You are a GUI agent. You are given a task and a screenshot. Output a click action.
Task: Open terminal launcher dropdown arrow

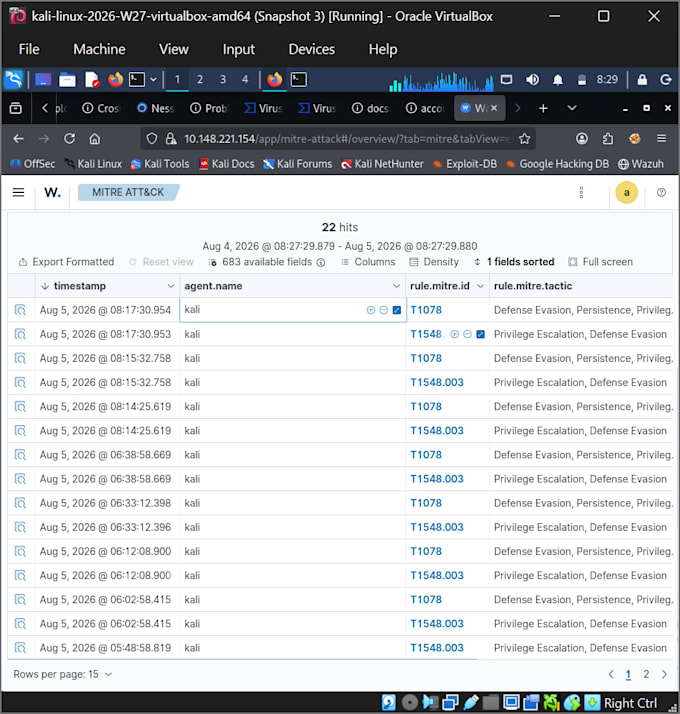pos(153,80)
